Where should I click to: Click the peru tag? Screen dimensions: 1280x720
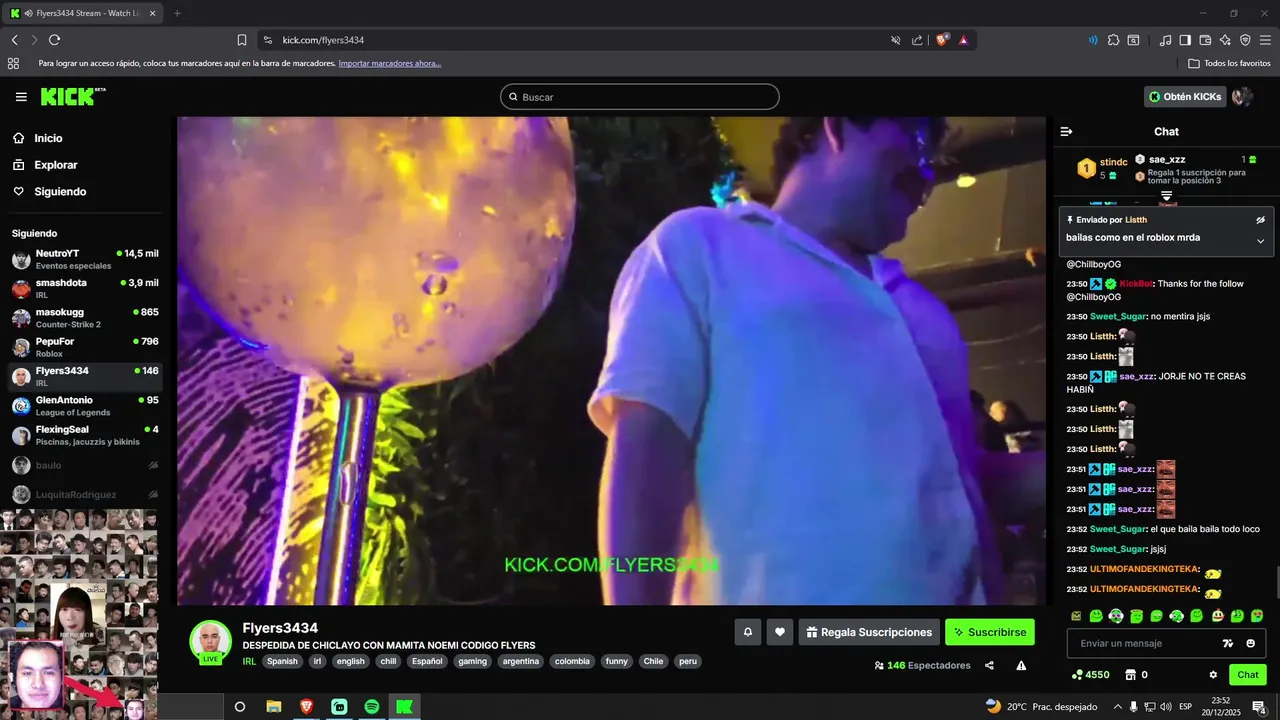[687, 661]
